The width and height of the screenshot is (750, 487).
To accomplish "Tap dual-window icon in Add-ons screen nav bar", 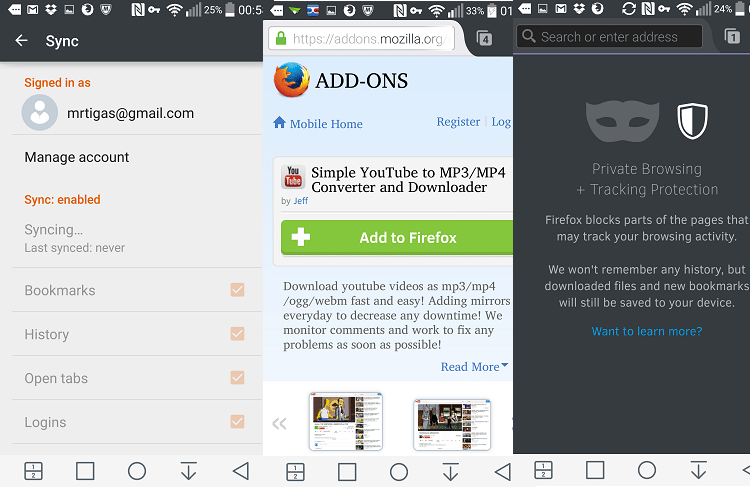I will click(295, 472).
